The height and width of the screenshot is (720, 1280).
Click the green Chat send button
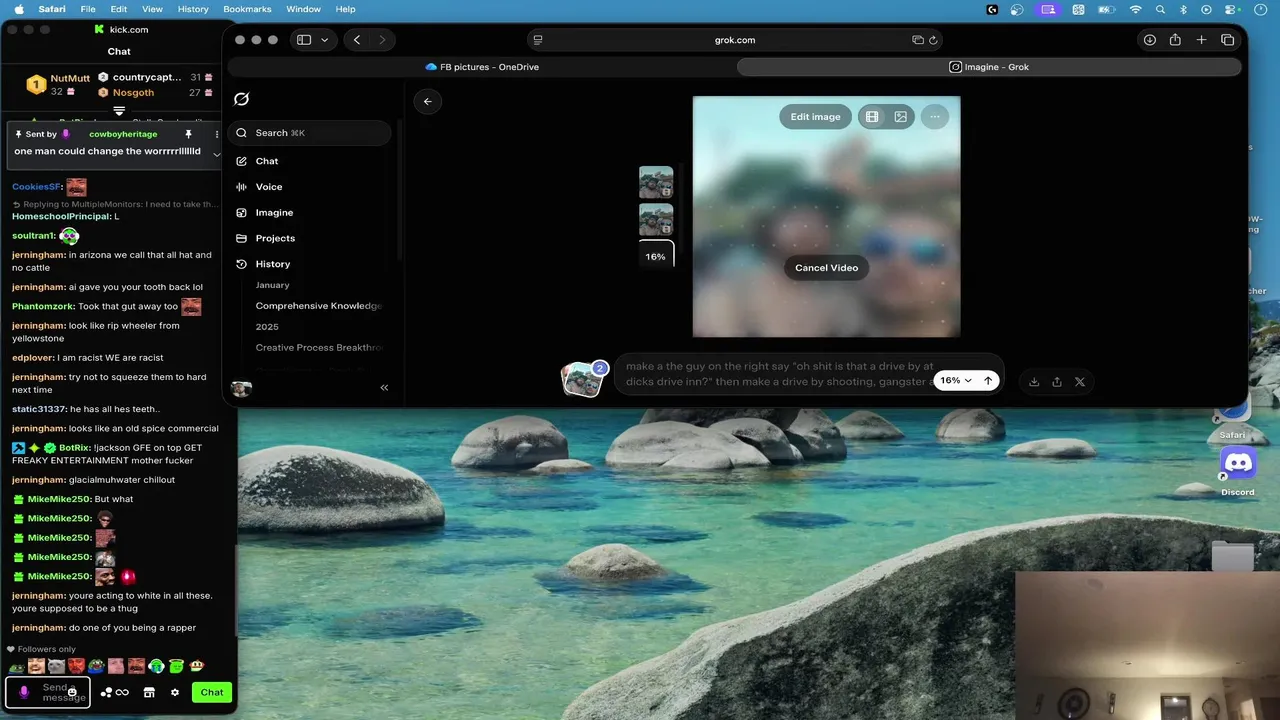tap(212, 692)
